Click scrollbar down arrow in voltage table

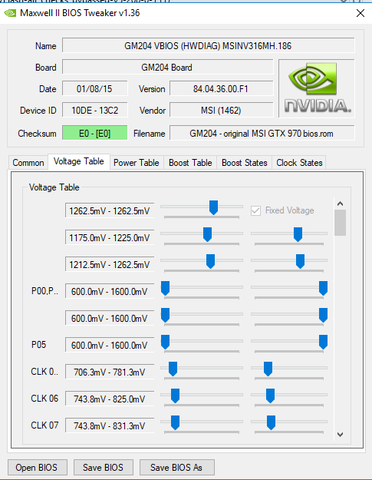340,434
